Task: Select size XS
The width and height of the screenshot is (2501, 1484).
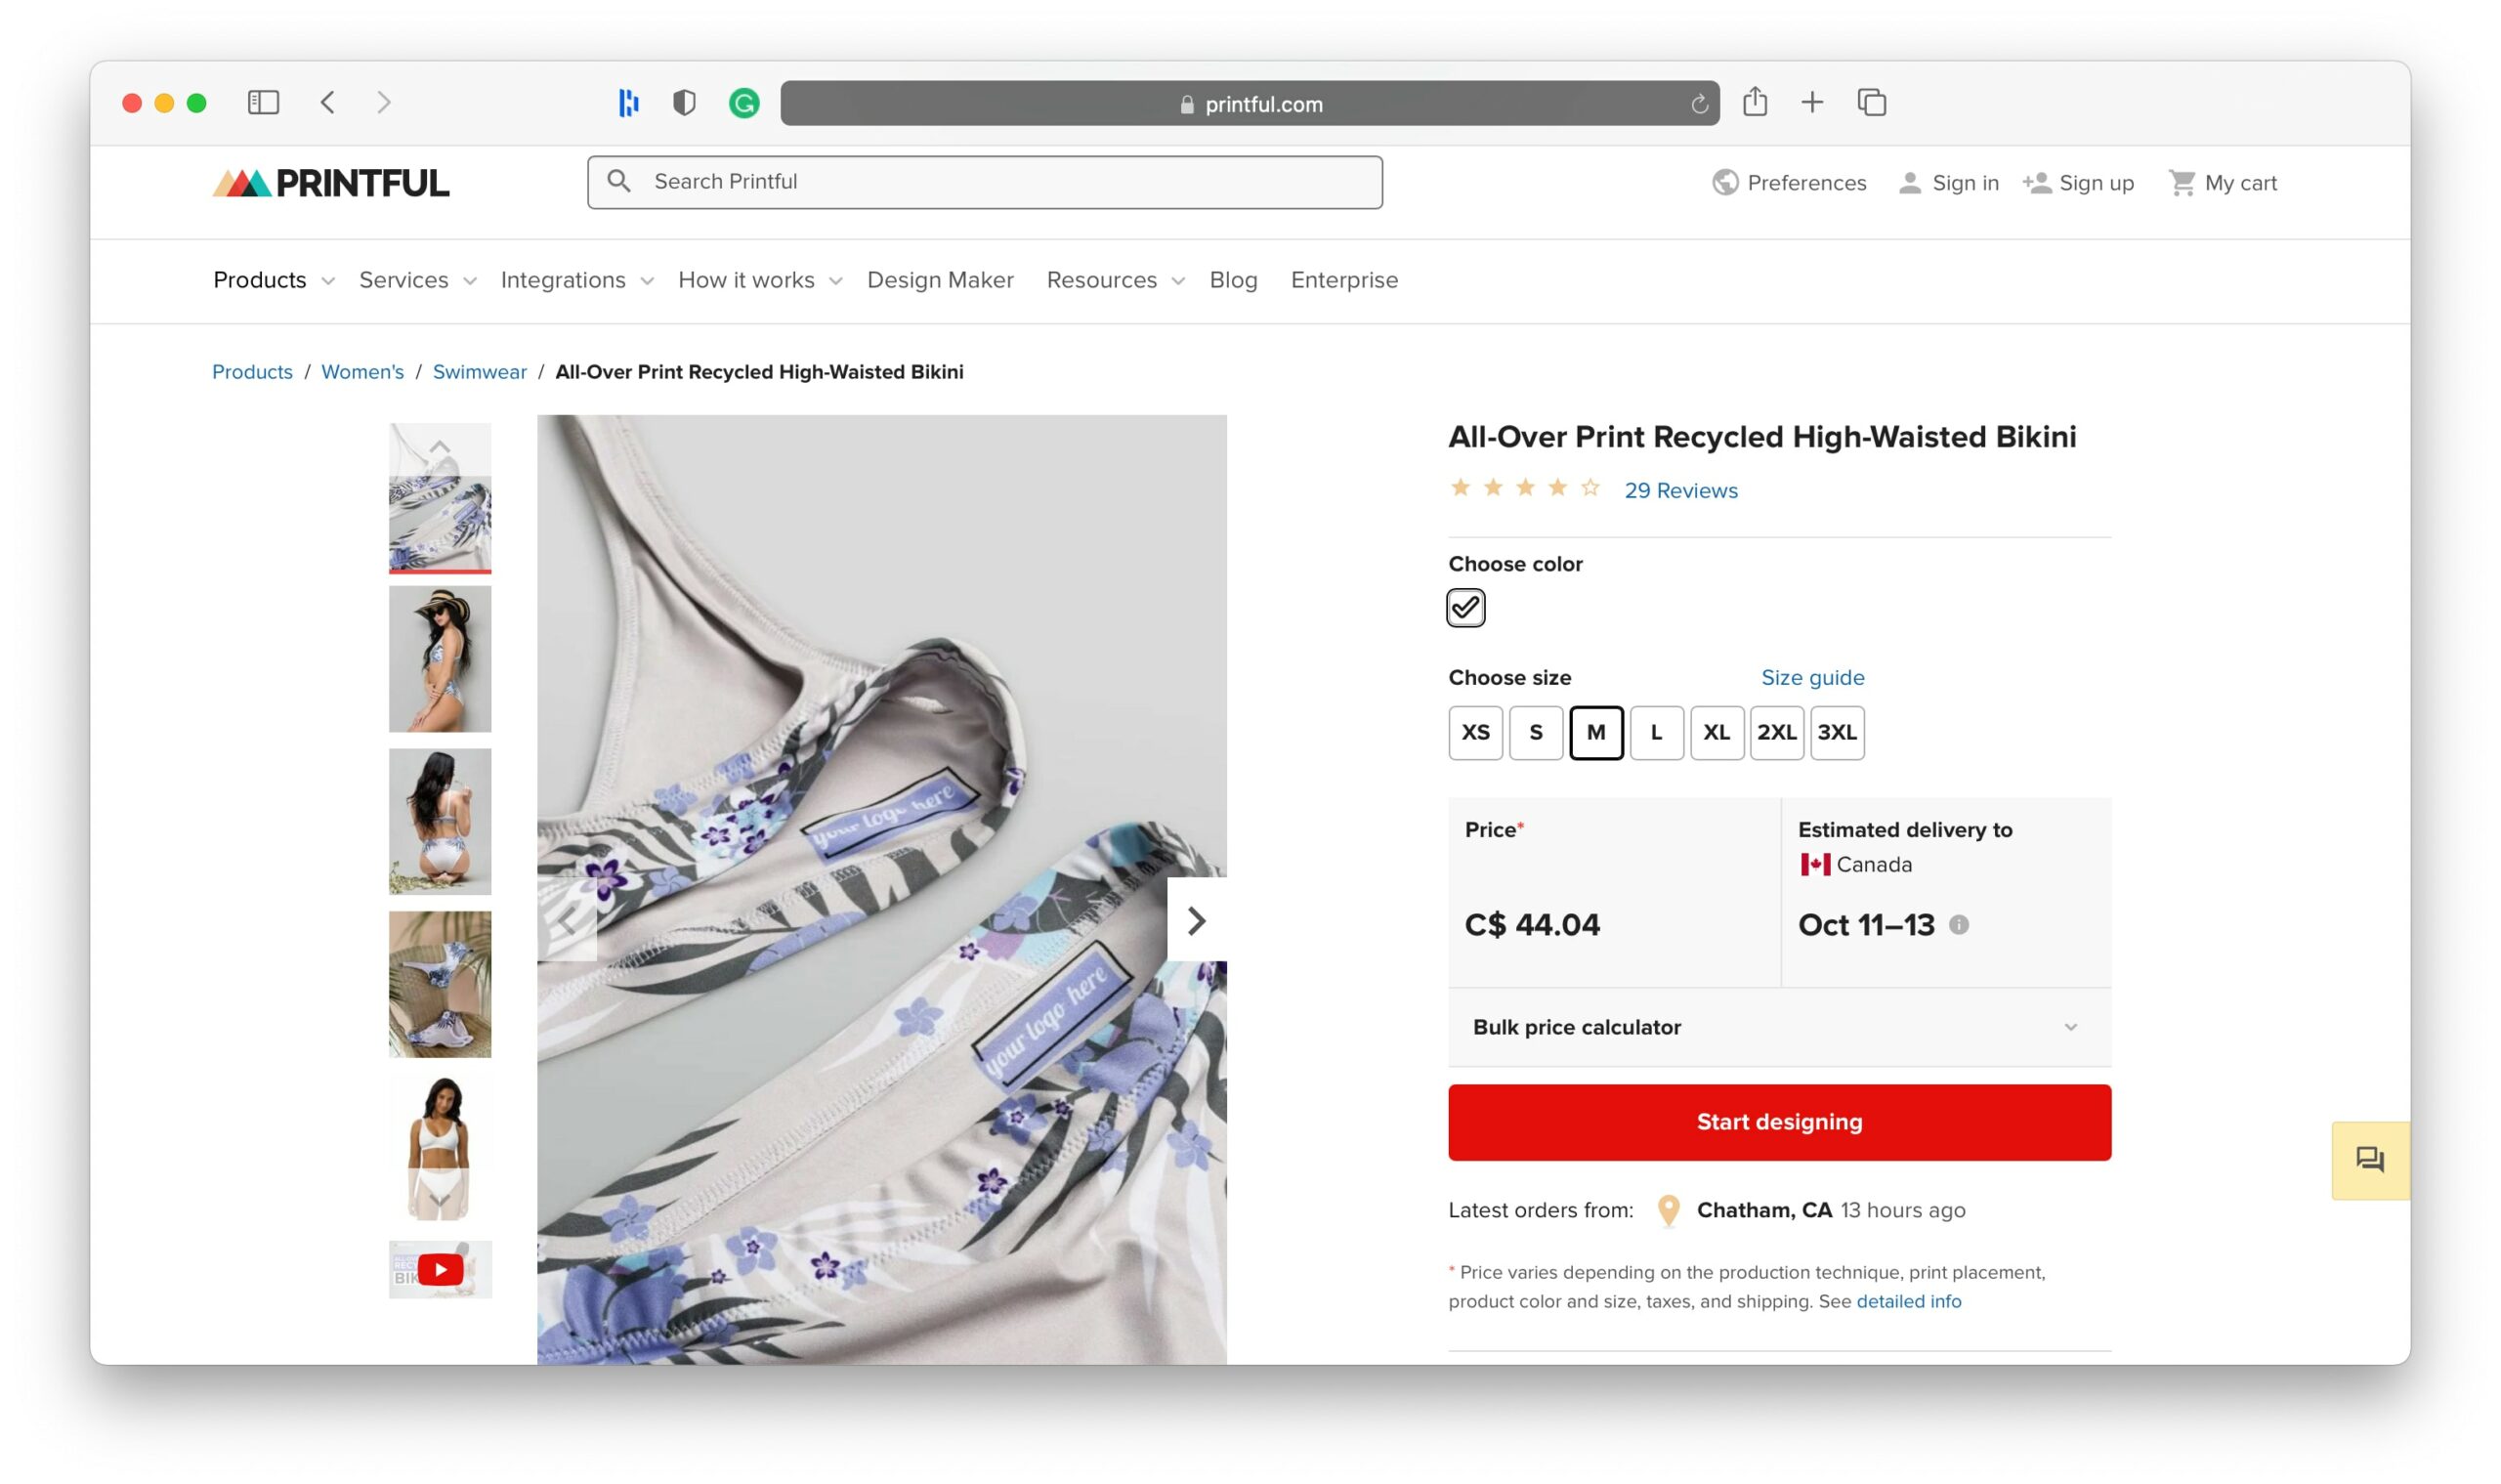Action: point(1475,732)
